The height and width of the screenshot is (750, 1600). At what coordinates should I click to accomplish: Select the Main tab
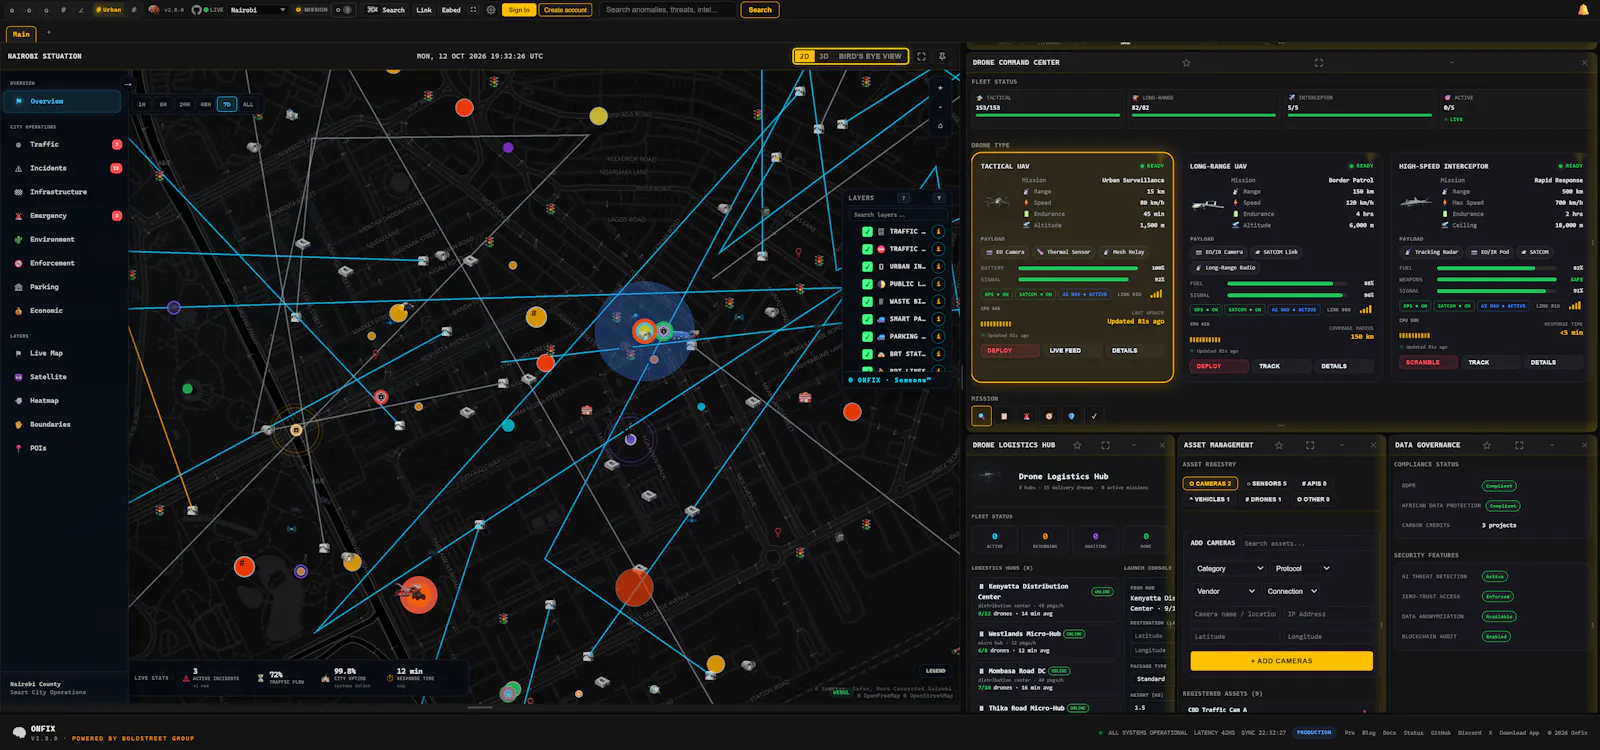coord(21,34)
